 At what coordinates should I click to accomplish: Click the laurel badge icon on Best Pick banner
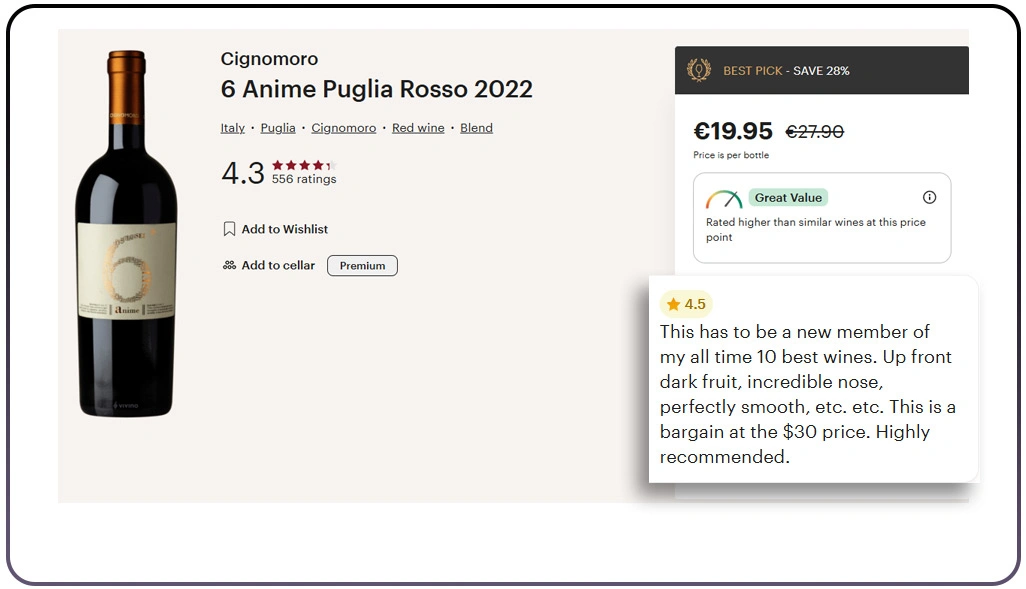point(698,70)
